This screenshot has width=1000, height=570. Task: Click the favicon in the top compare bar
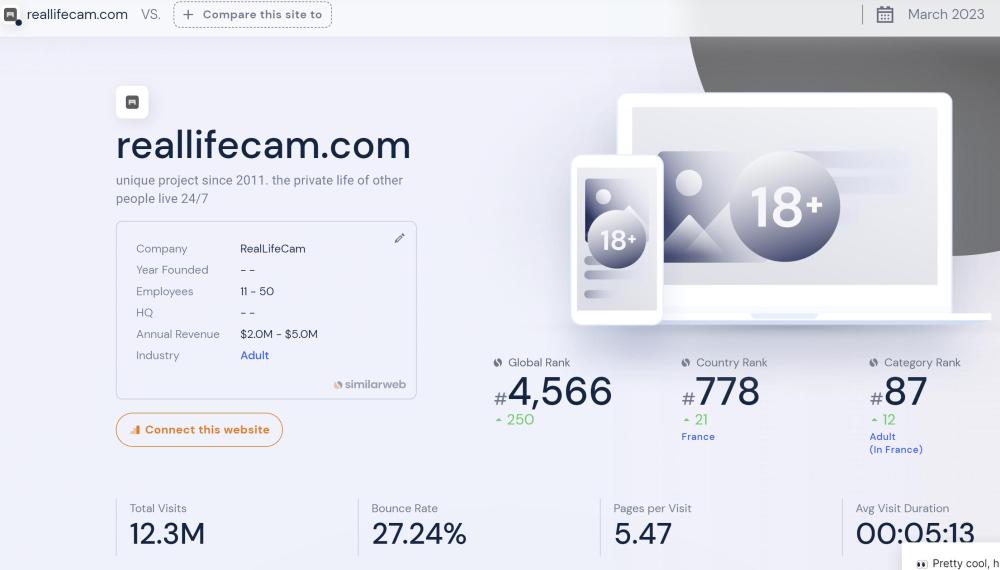point(11,15)
